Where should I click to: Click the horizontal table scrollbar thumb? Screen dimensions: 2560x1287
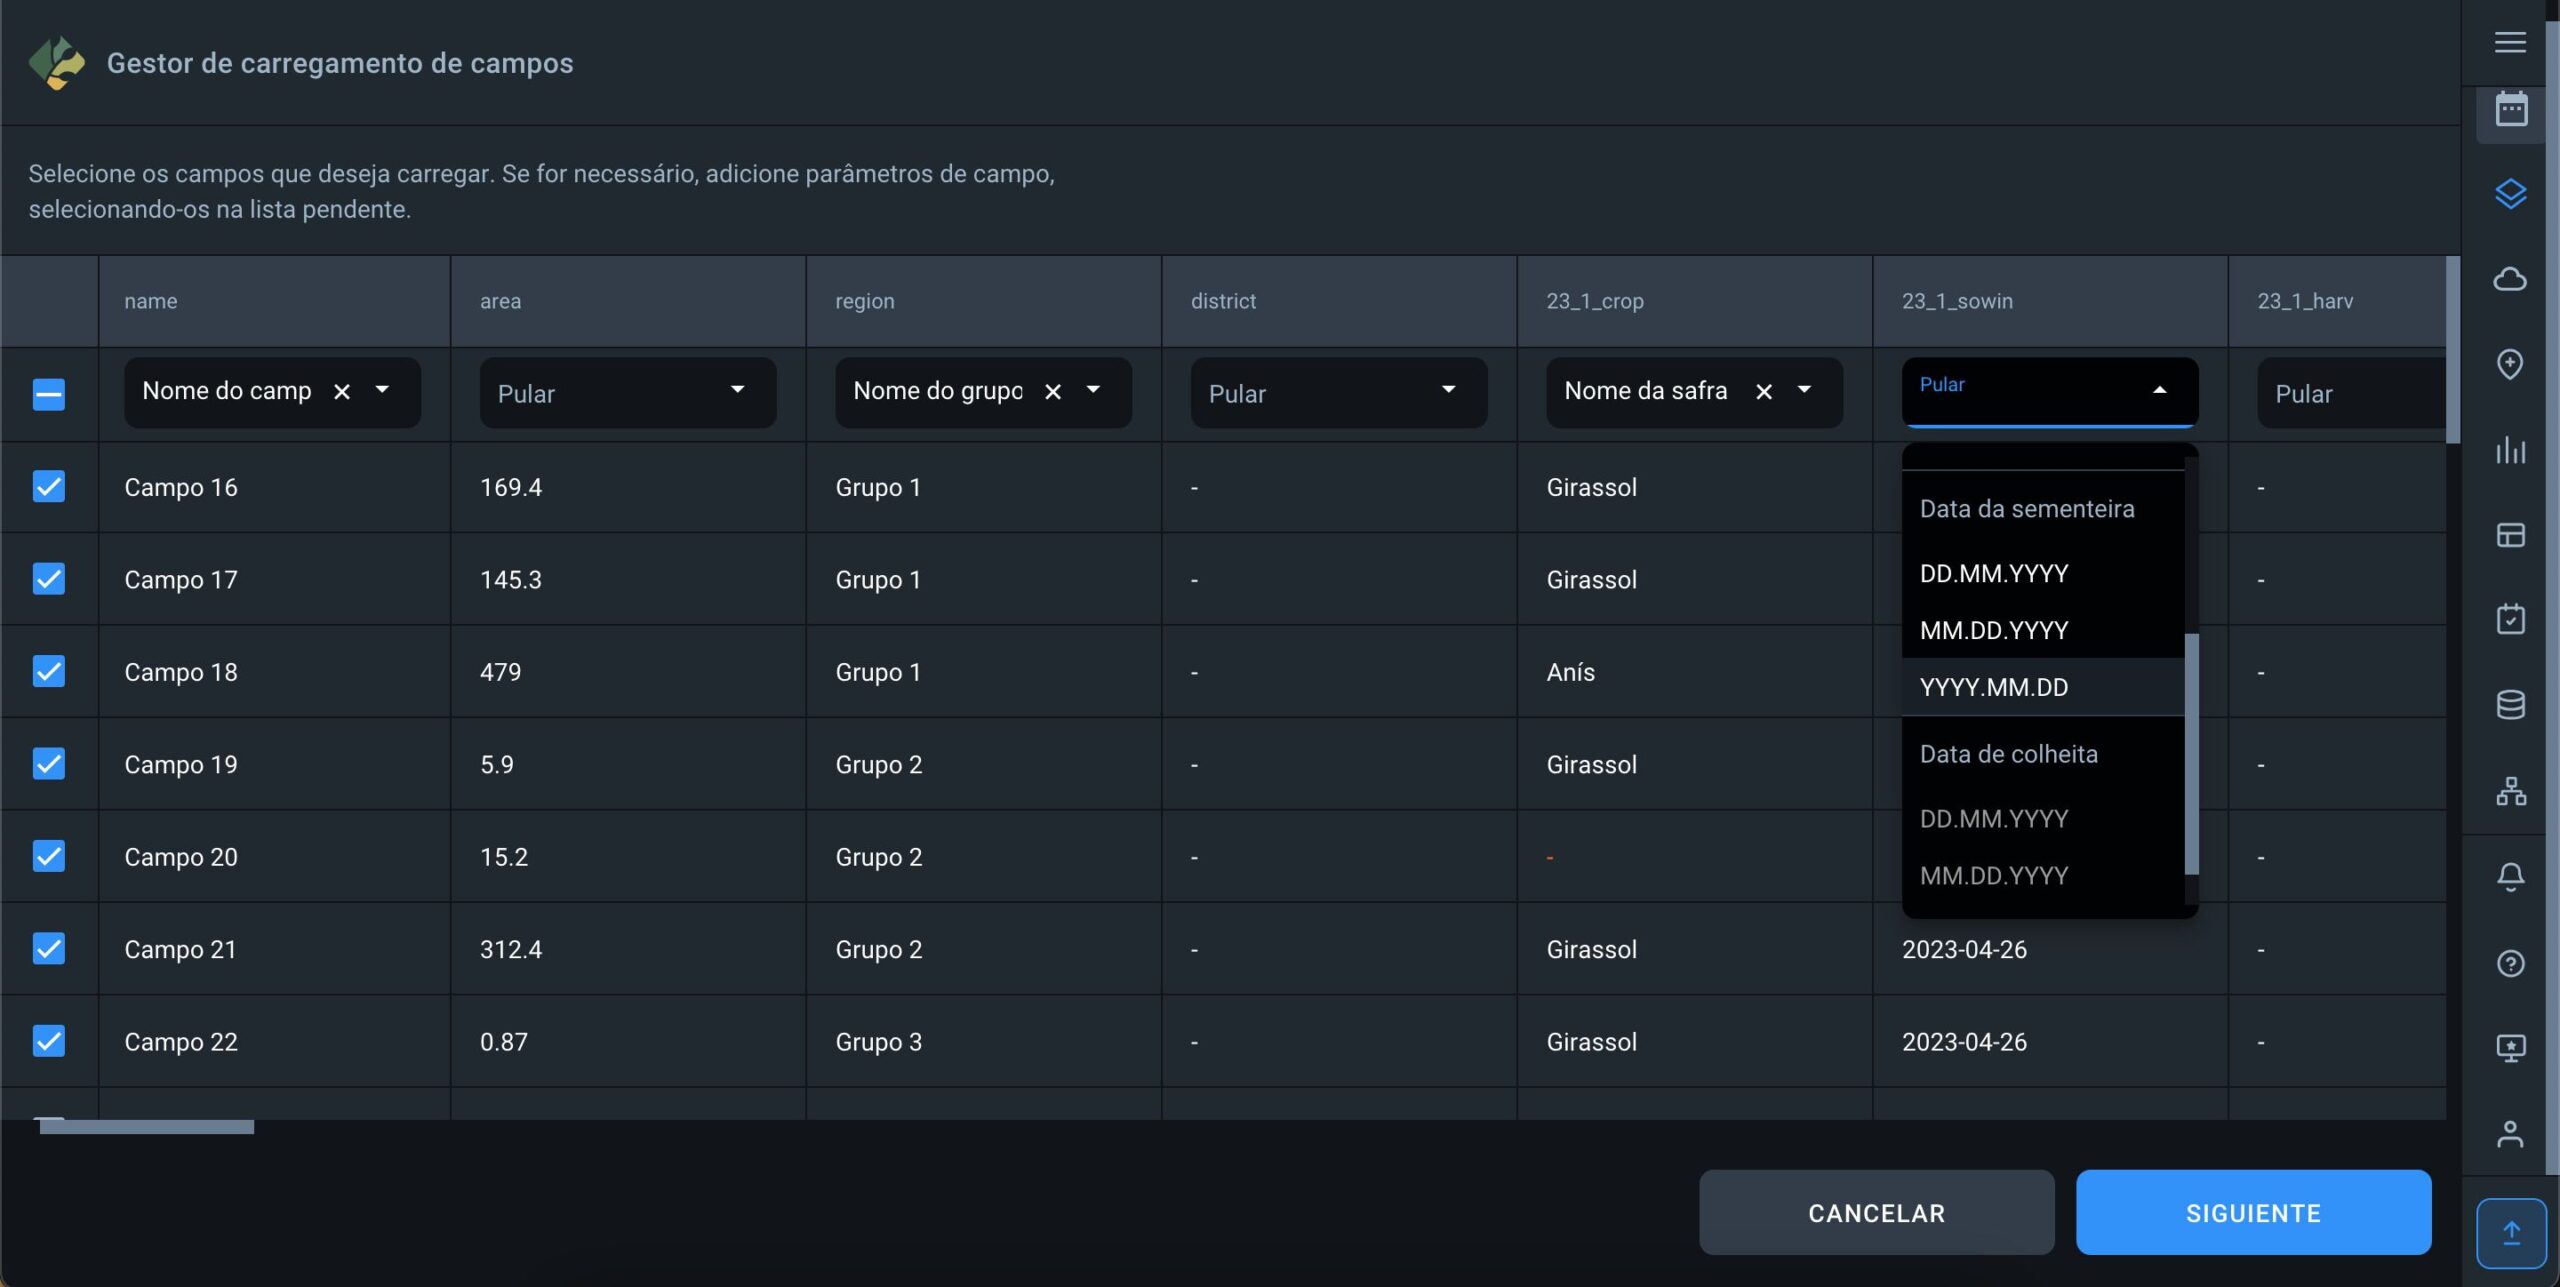[x=146, y=1127]
